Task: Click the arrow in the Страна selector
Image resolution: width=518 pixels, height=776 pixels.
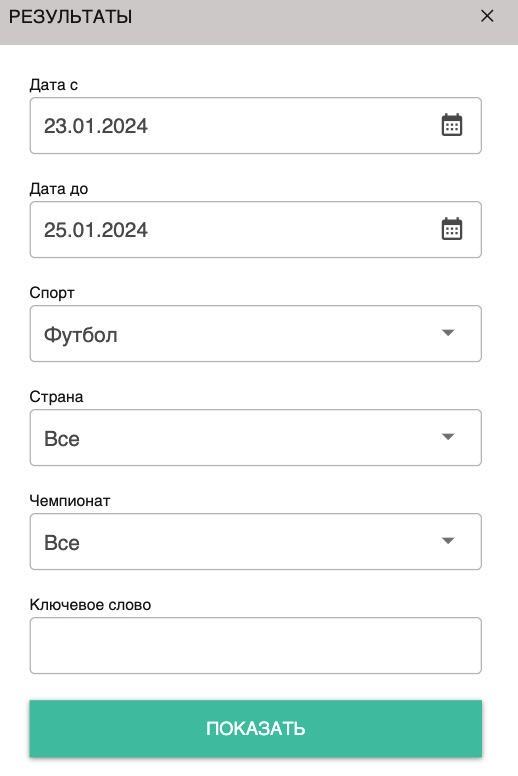Action: pyautogui.click(x=448, y=436)
